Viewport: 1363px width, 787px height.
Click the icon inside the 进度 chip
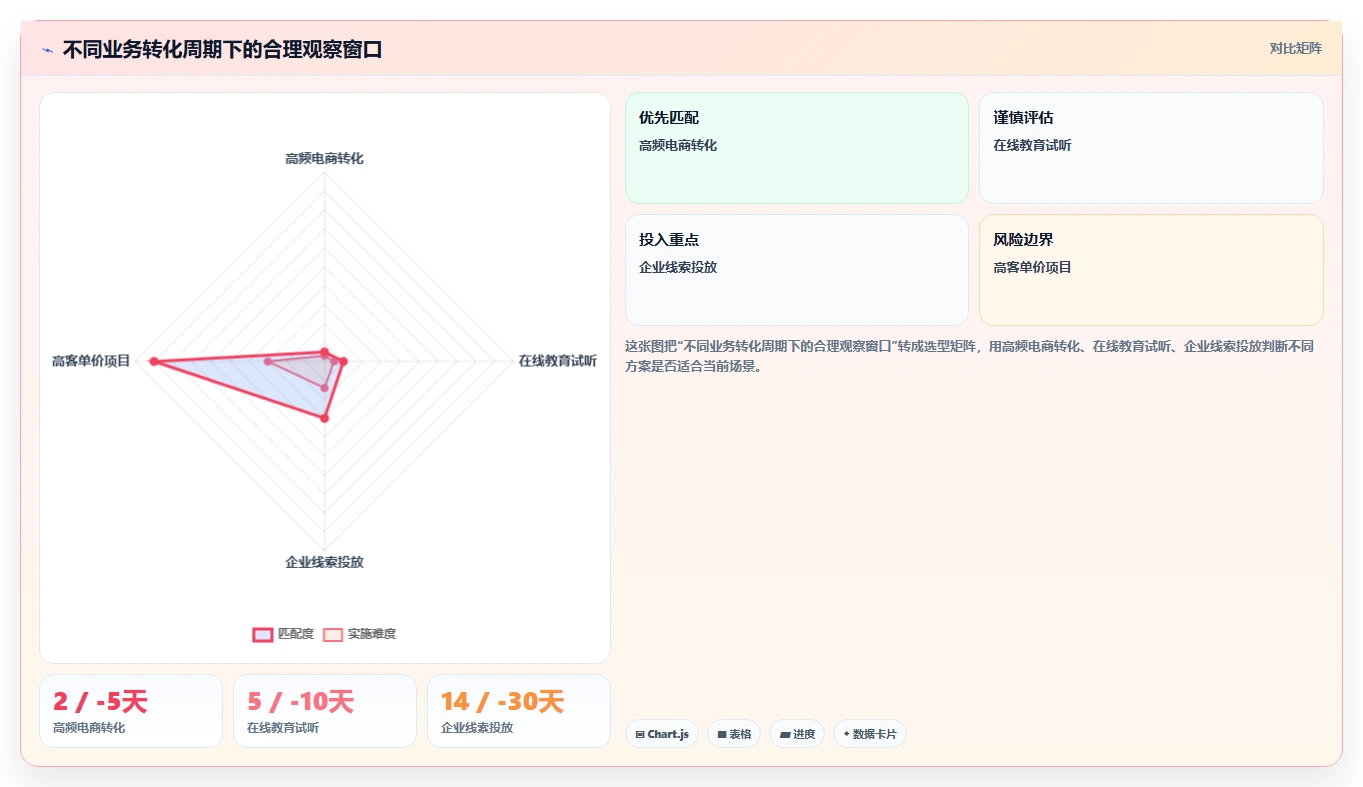click(x=785, y=734)
